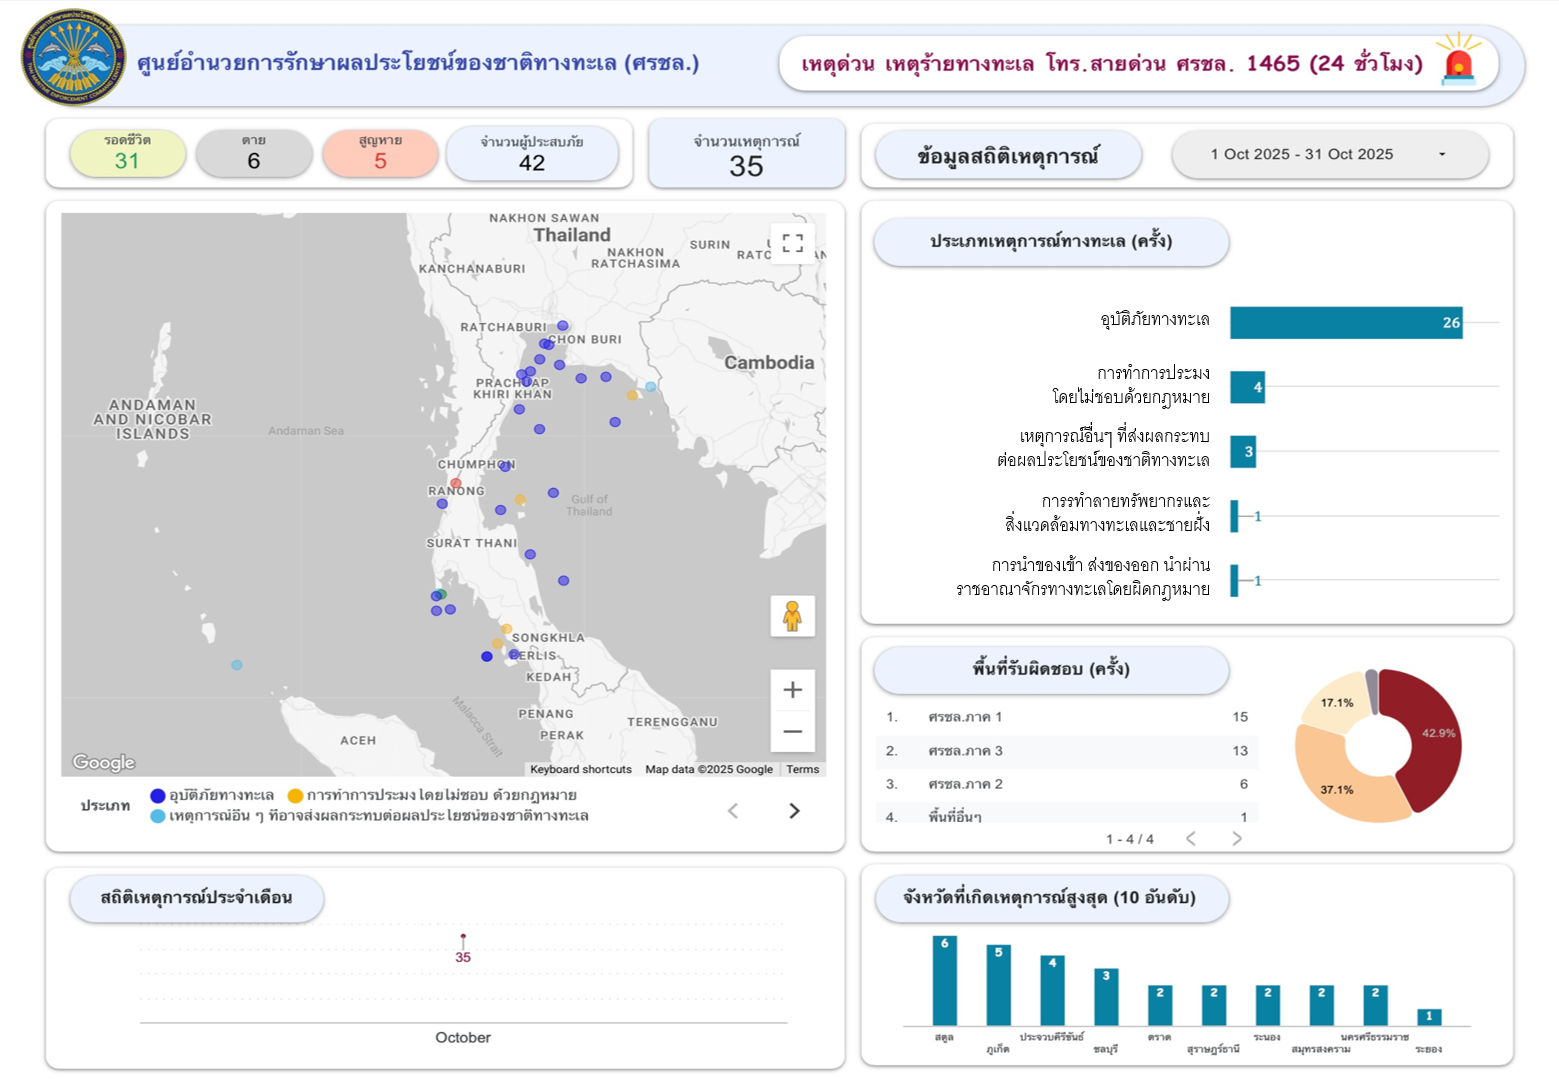Go to previous responsibility table page
Screen dimensions: 1559x1079
click(x=1190, y=839)
